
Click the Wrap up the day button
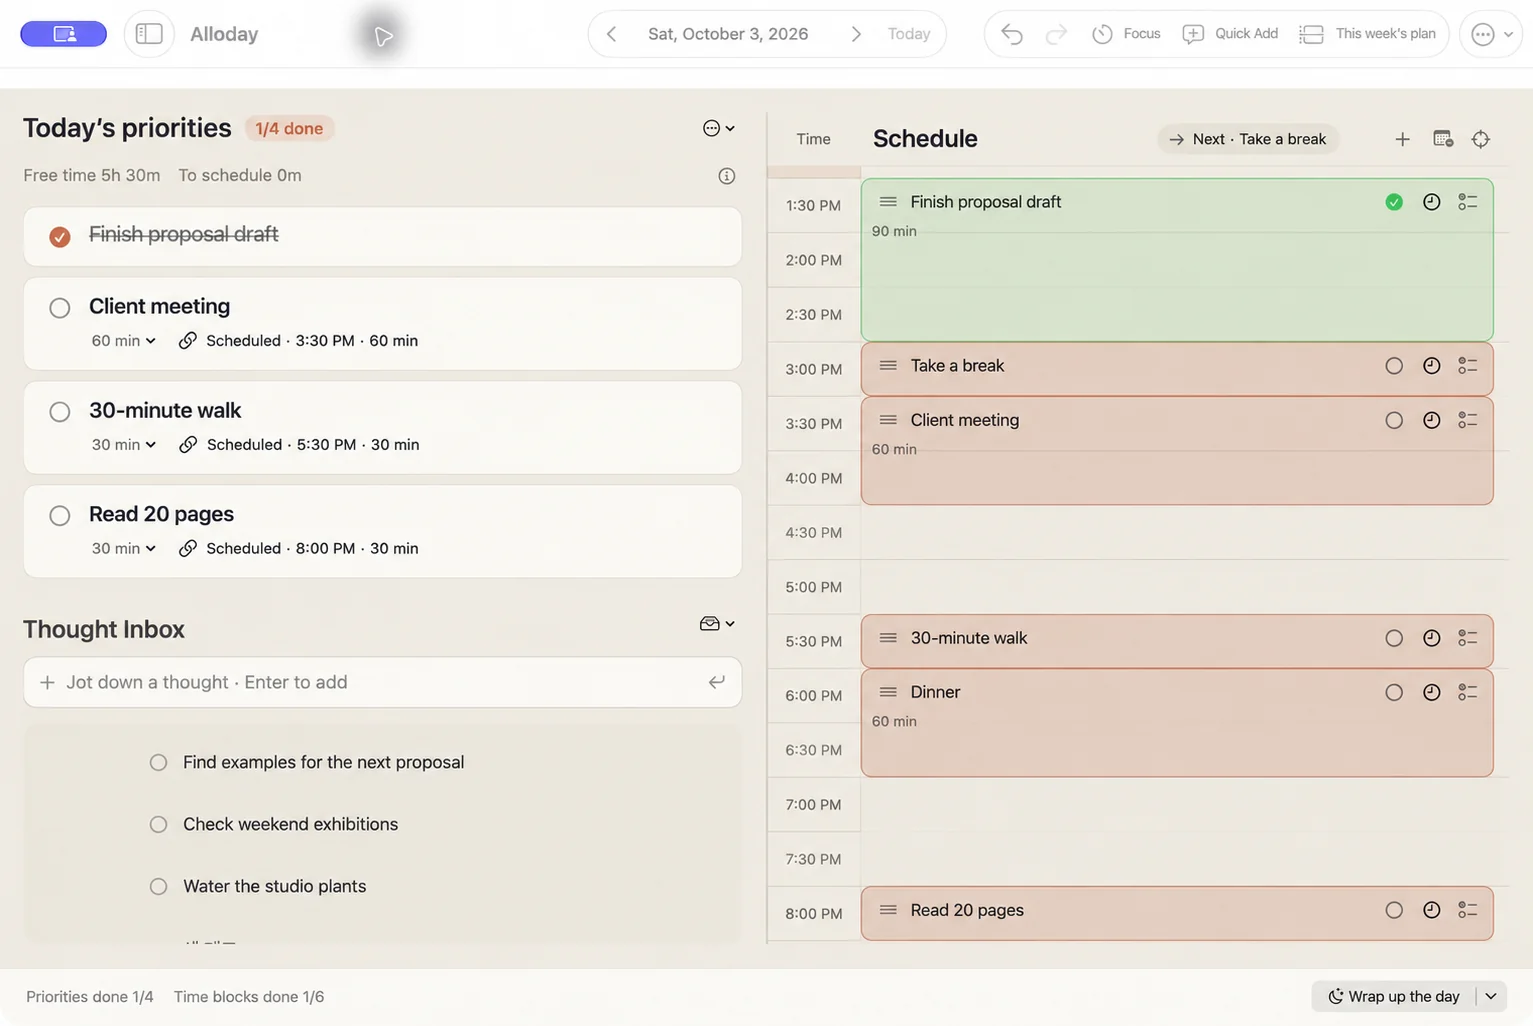1394,997
